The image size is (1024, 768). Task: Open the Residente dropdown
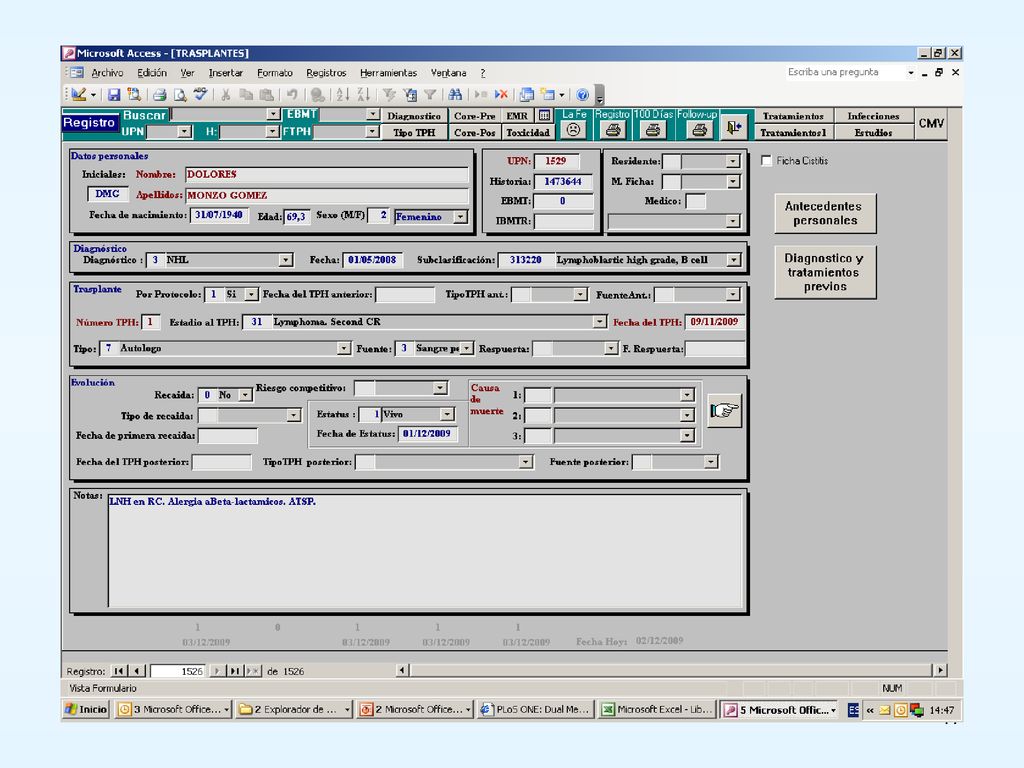733,161
